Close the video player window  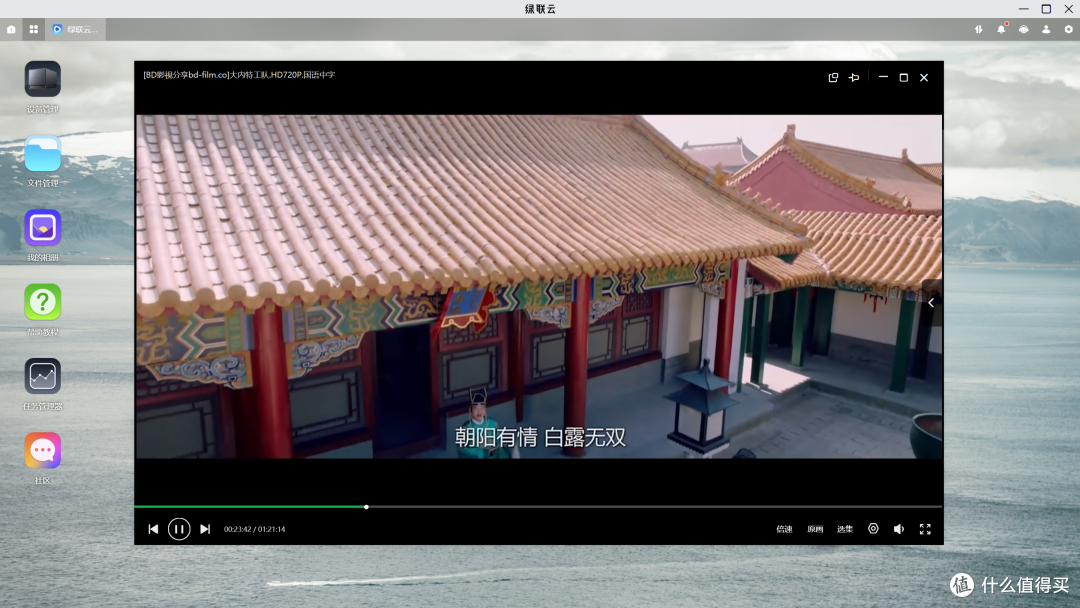(x=924, y=78)
